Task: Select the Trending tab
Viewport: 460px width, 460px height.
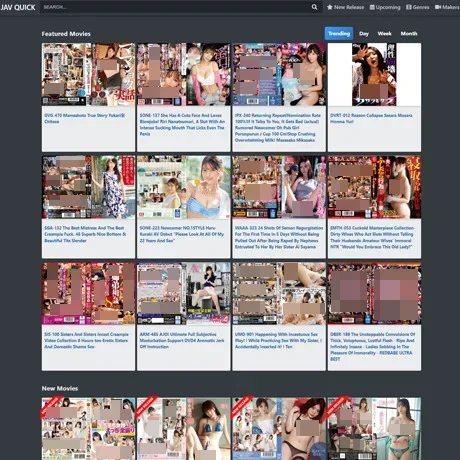Action: [339, 33]
